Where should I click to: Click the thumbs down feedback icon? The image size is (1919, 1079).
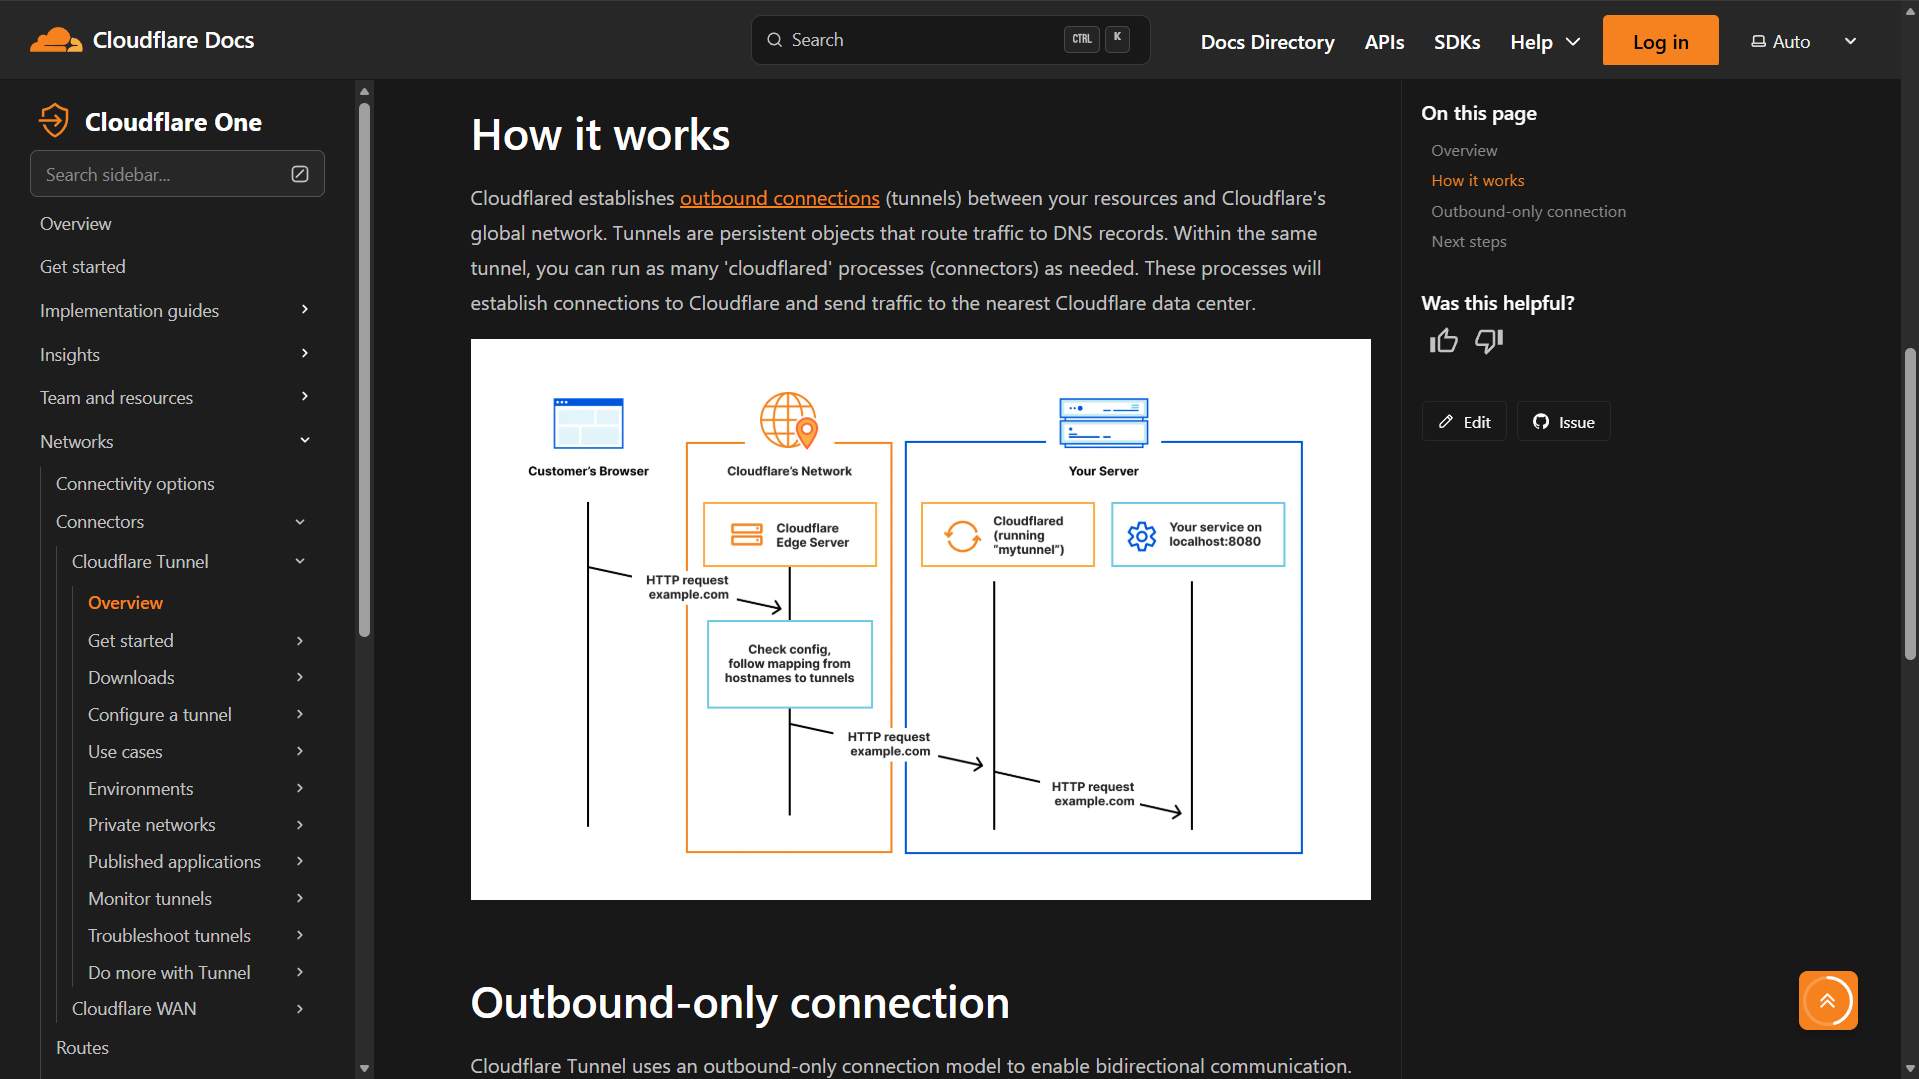click(1489, 342)
